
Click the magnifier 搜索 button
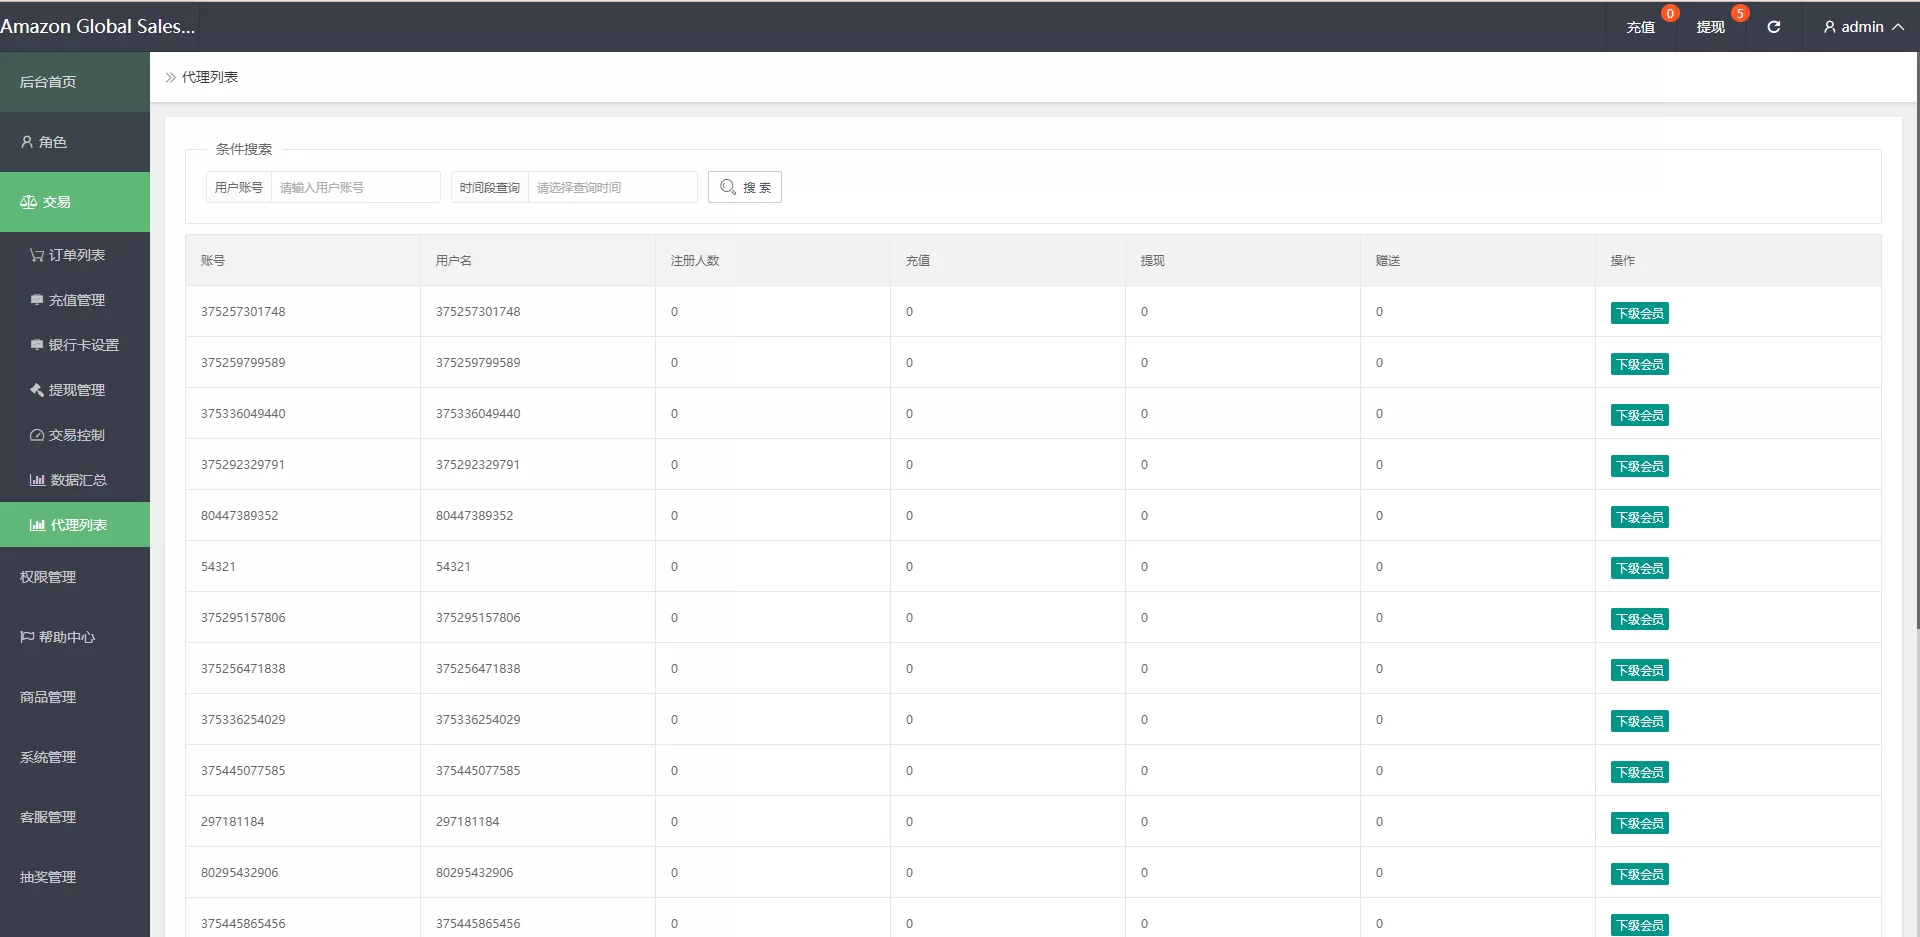745,187
